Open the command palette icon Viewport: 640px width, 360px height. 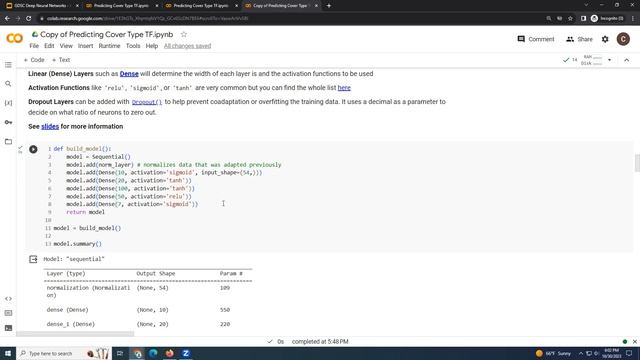click(x=8, y=313)
